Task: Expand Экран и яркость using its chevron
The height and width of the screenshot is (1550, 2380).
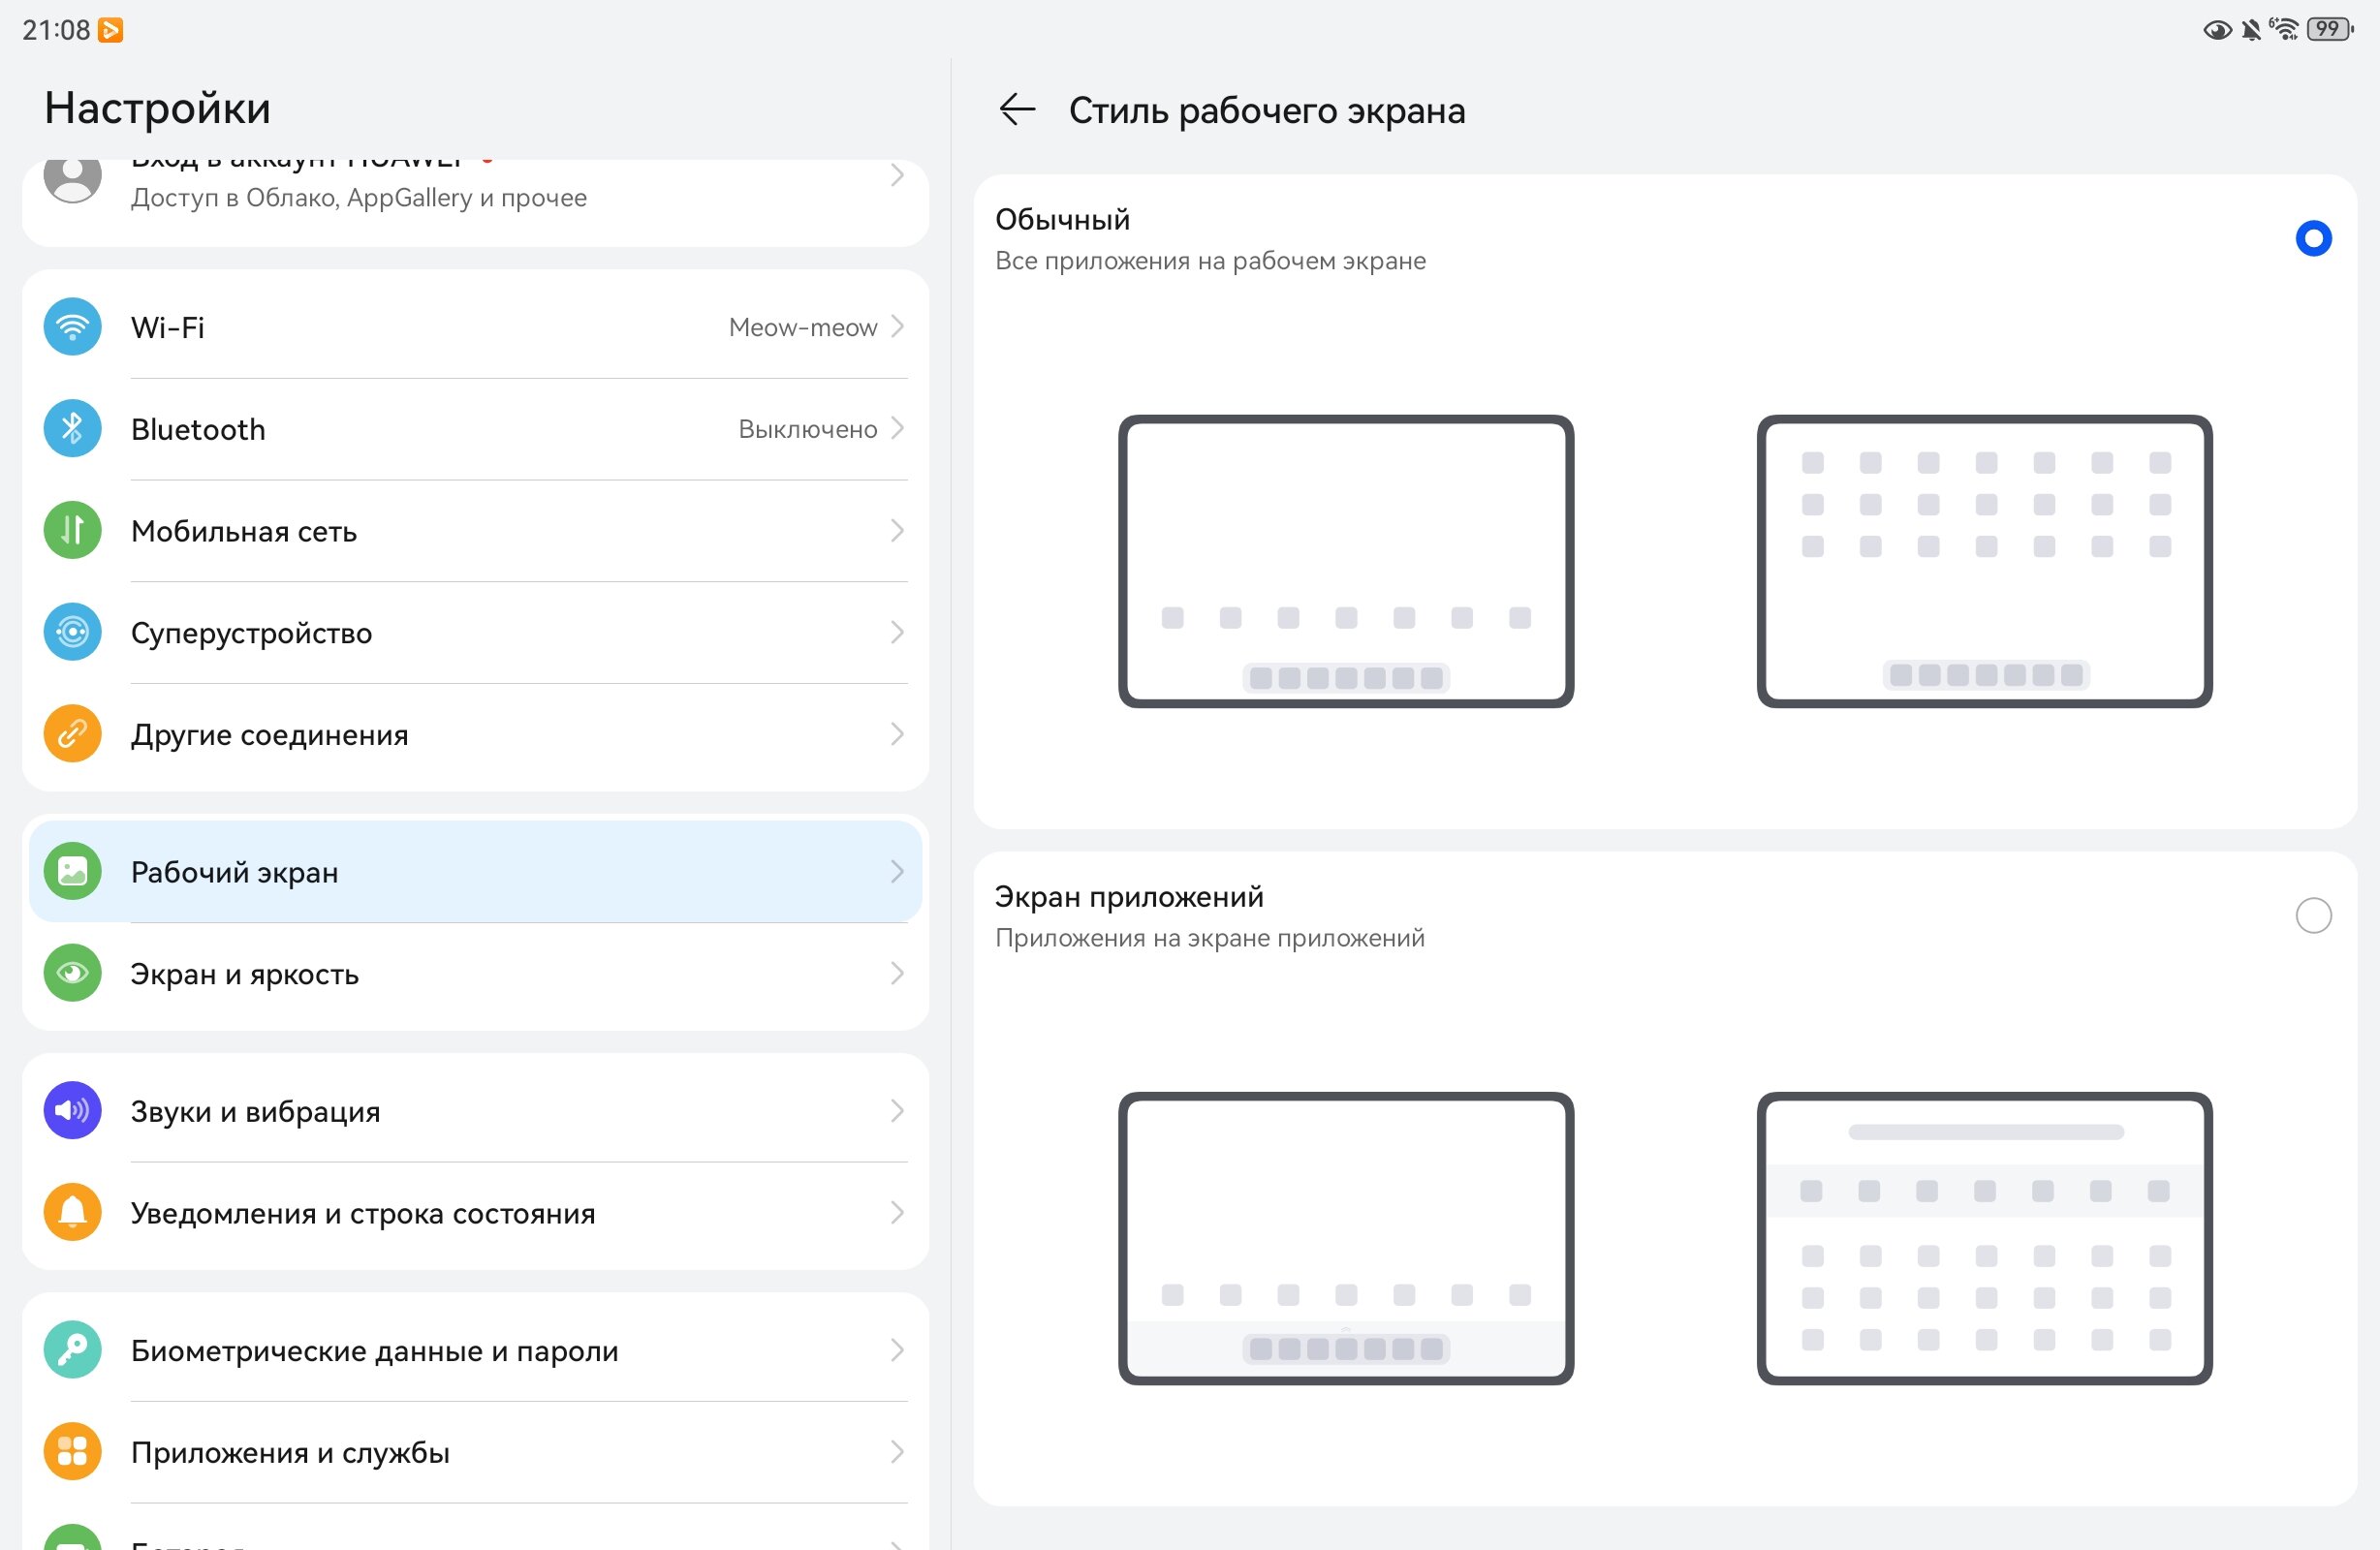Action: [897, 974]
